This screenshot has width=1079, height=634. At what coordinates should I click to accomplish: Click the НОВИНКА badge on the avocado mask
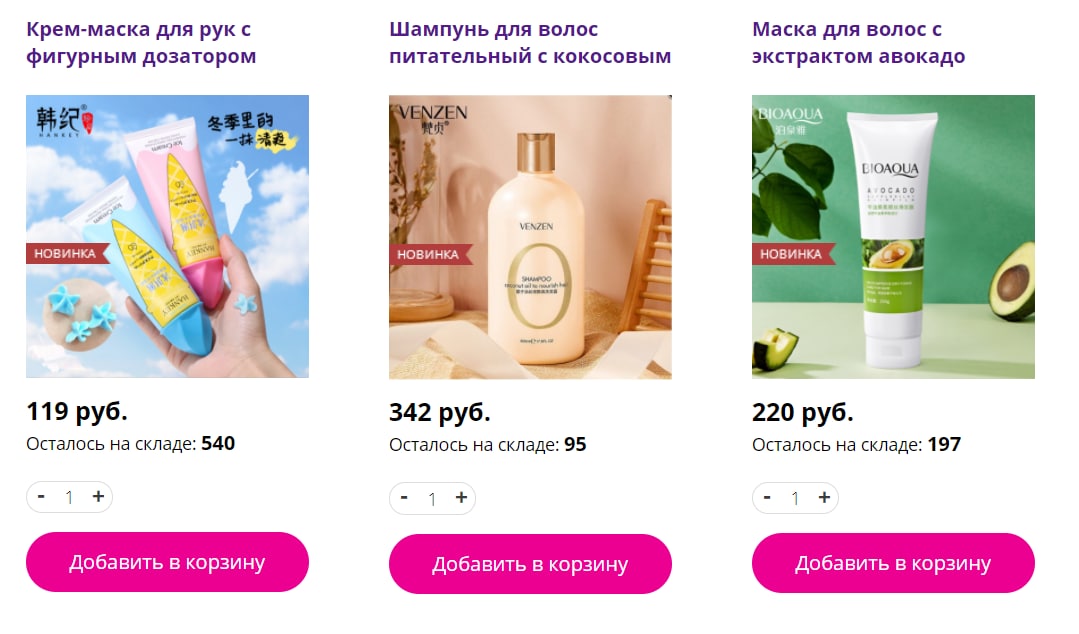point(793,254)
